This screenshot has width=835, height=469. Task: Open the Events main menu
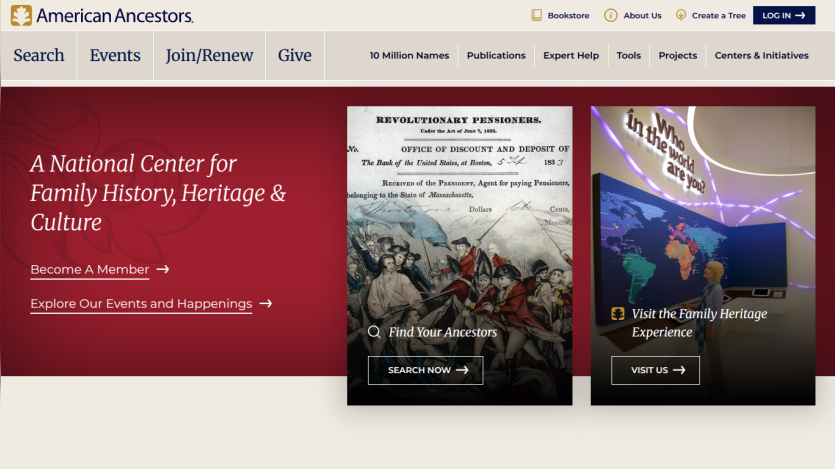pyautogui.click(x=115, y=55)
